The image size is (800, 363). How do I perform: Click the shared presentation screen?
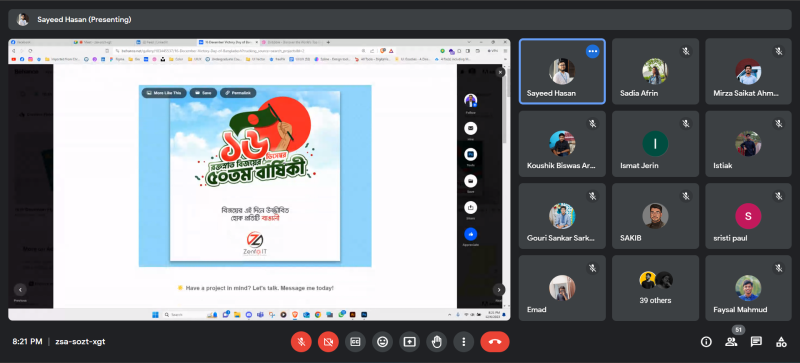259,180
